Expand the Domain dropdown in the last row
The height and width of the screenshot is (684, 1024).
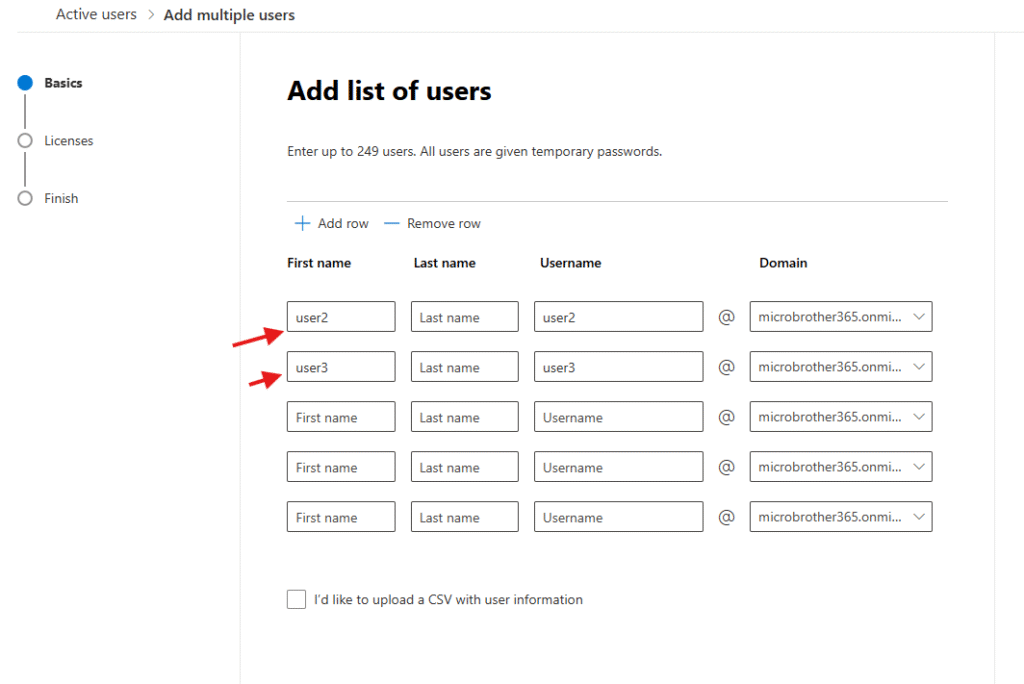pyautogui.click(x=840, y=517)
